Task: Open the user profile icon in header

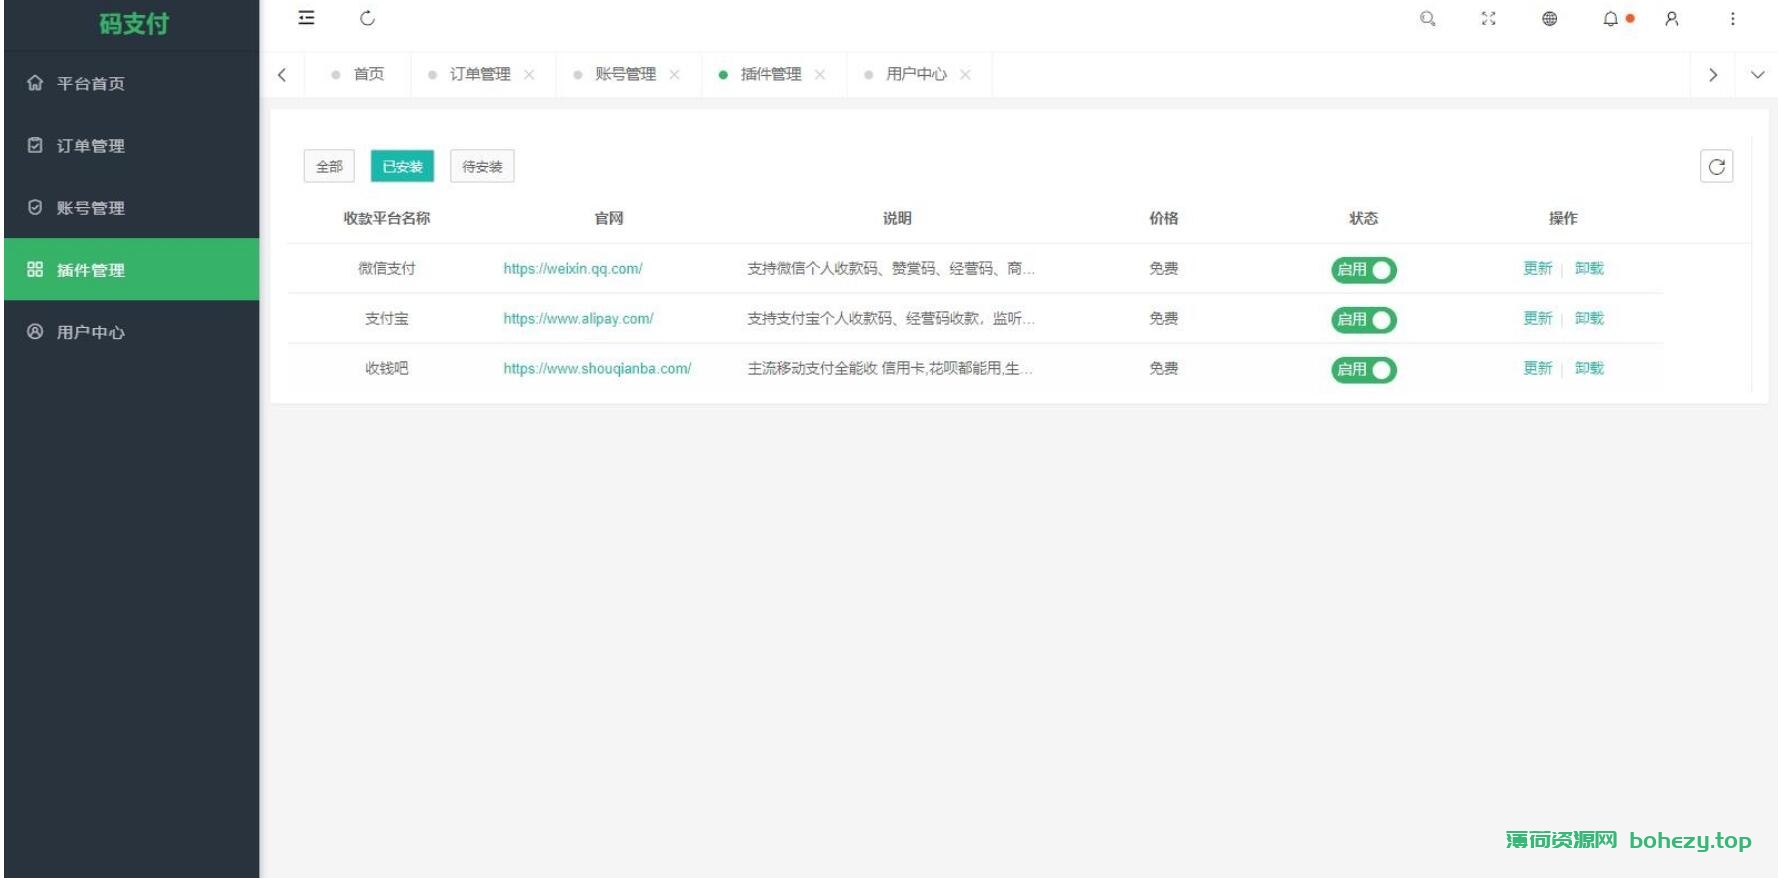Action: coord(1671,18)
